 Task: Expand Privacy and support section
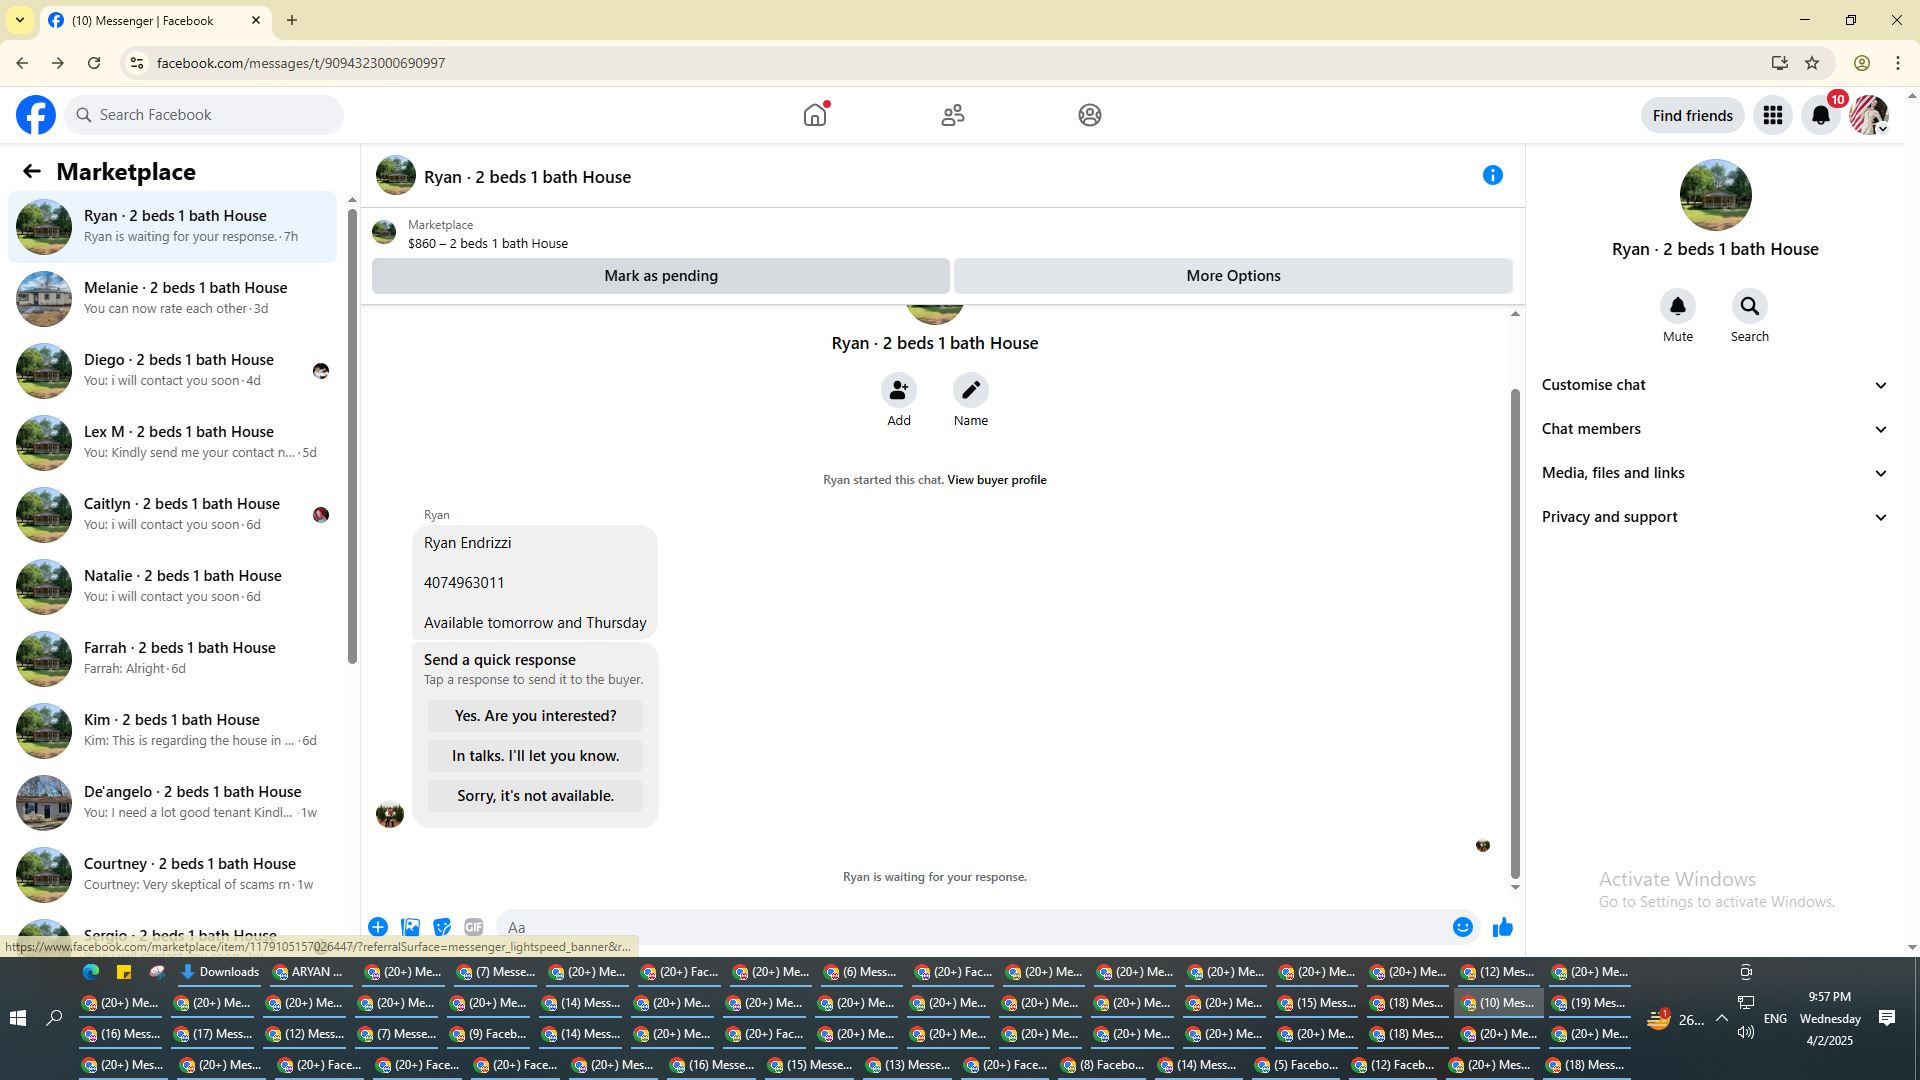pos(1714,517)
